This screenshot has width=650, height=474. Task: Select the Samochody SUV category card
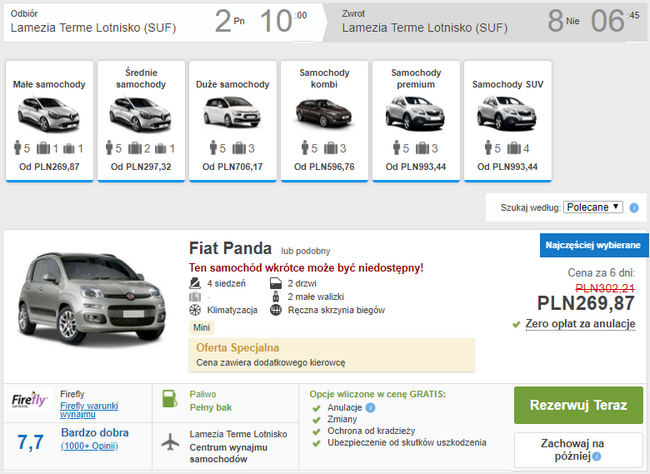coord(507,121)
